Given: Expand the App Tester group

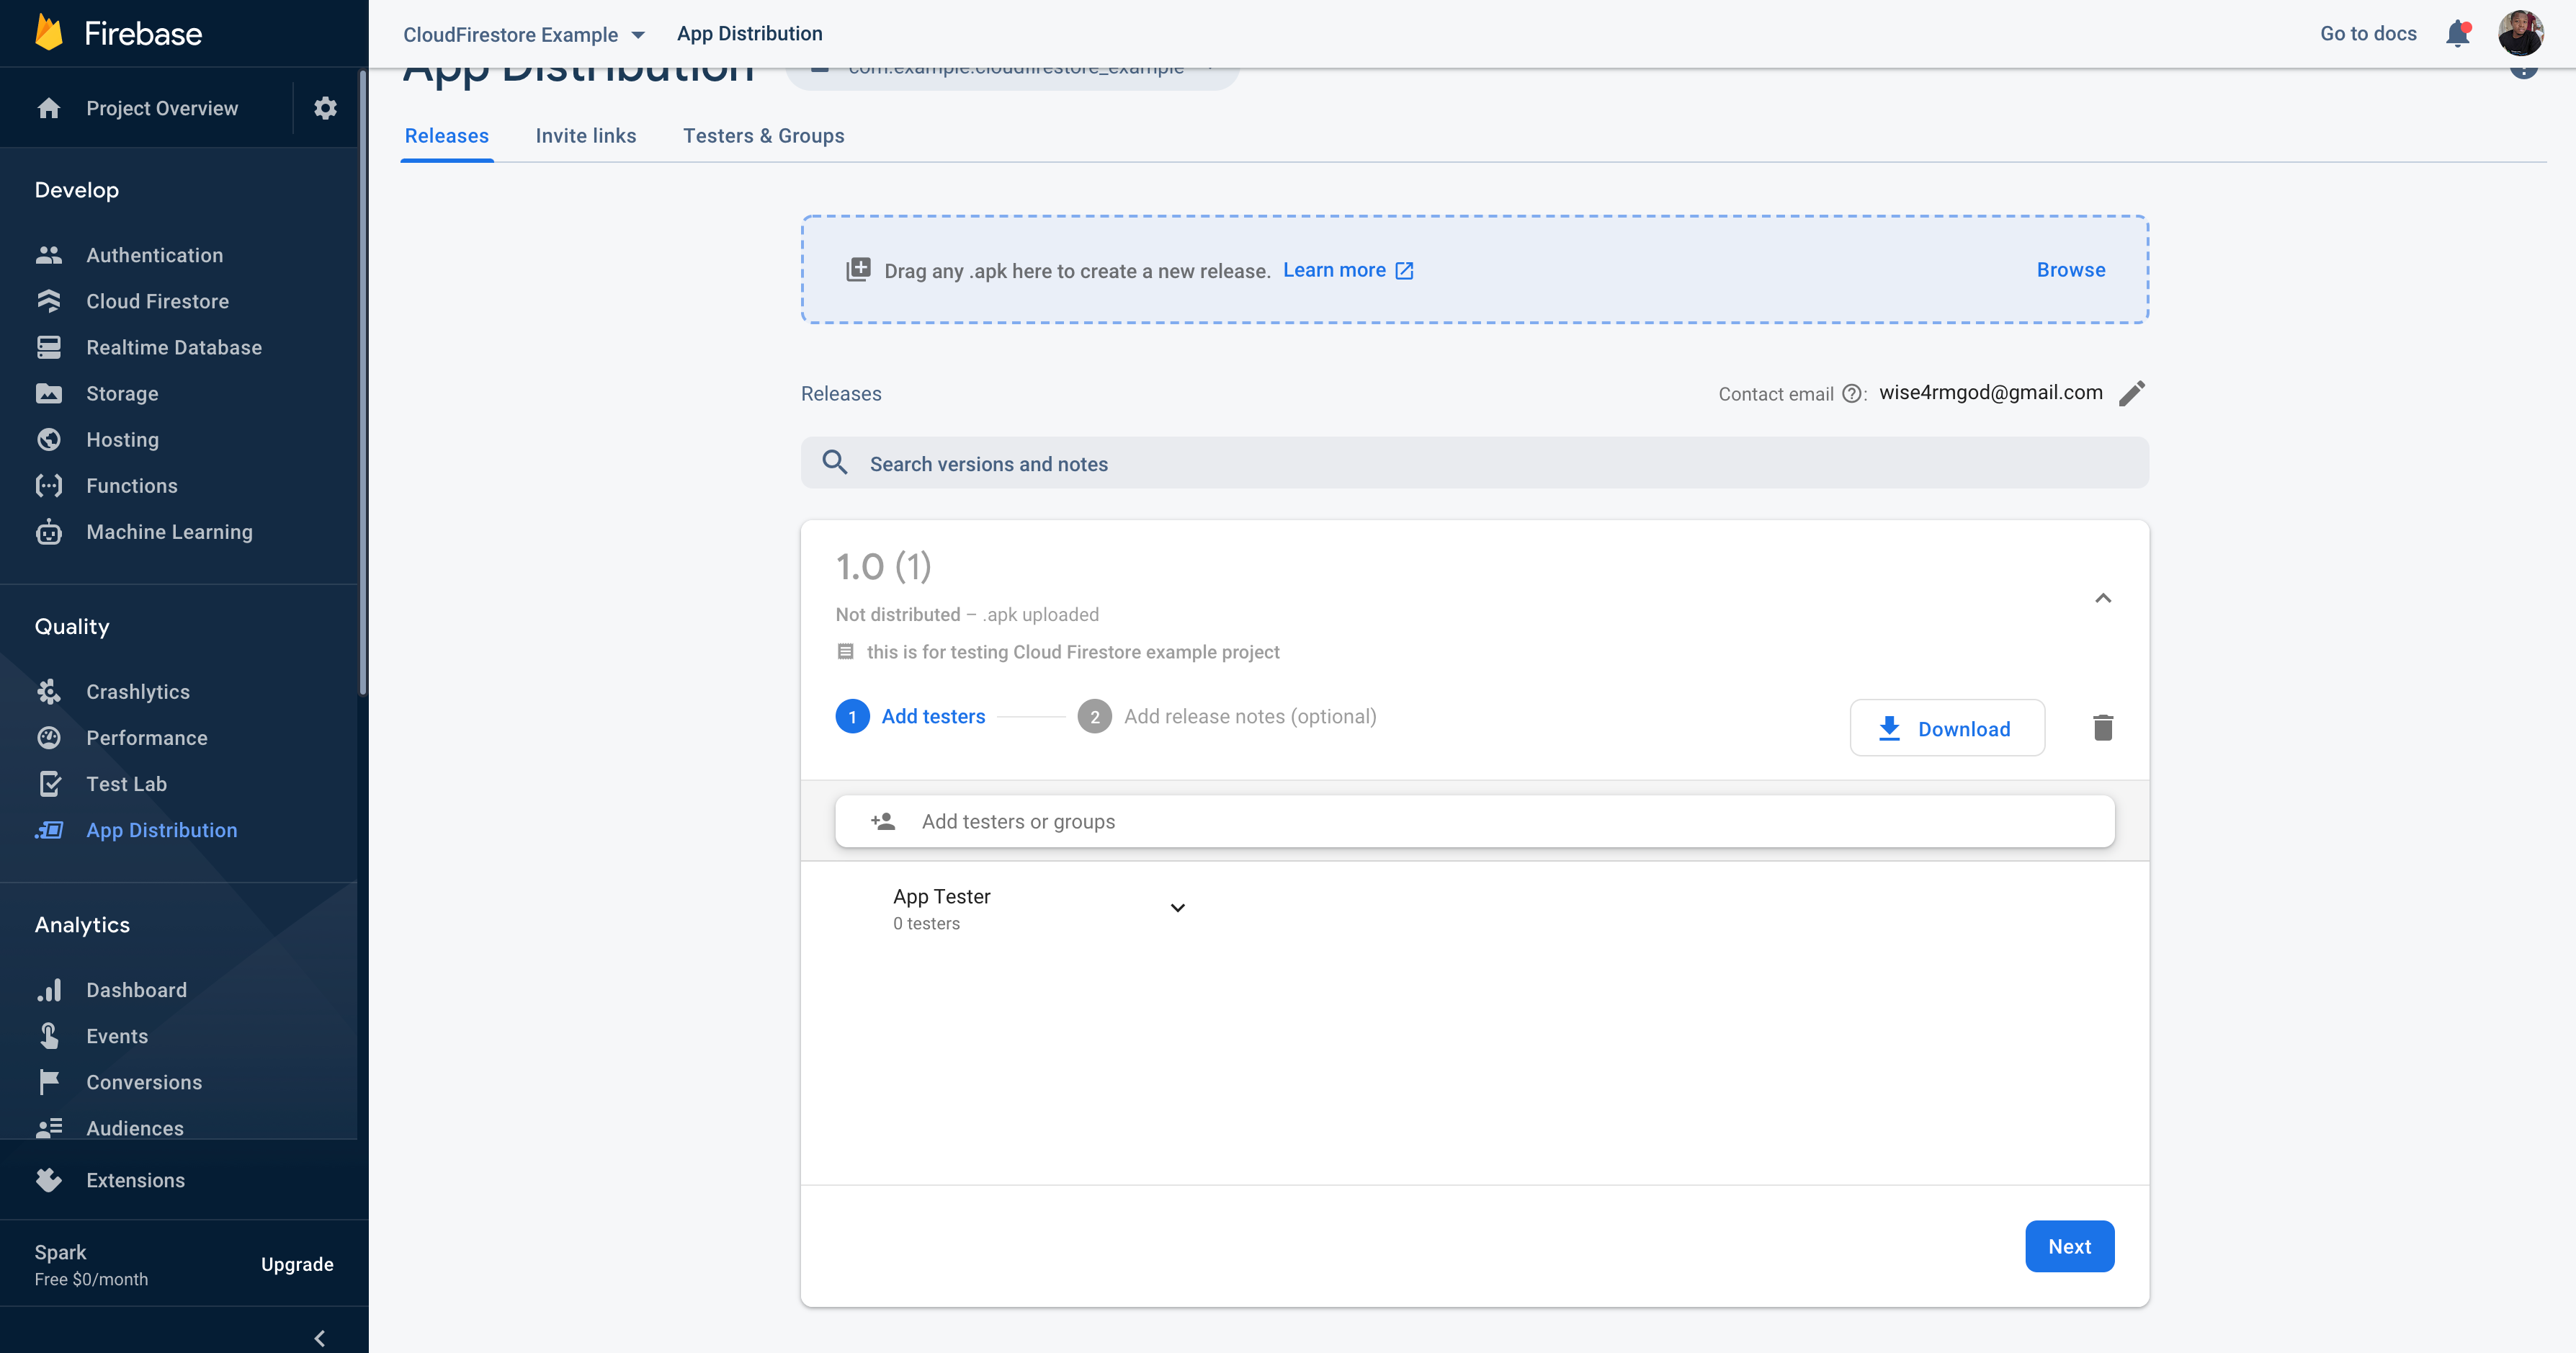Looking at the screenshot, I should click(x=1177, y=908).
